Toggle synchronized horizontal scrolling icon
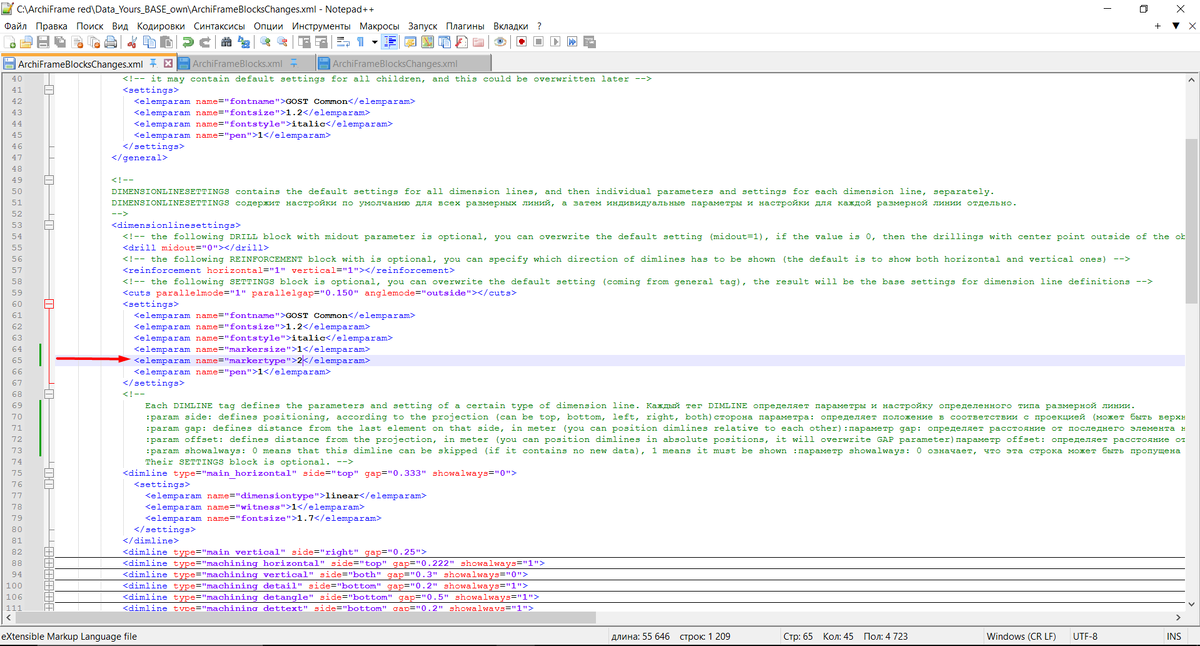 (321, 42)
